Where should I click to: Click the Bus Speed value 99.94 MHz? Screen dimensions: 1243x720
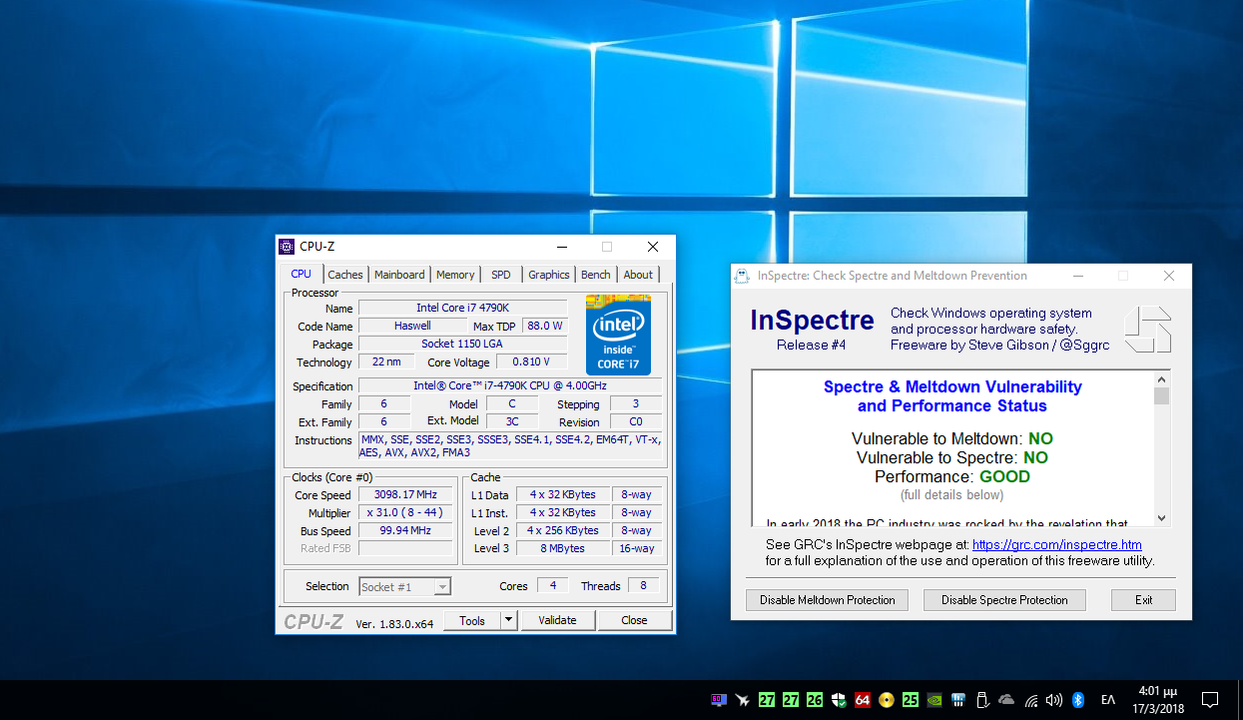coord(405,531)
